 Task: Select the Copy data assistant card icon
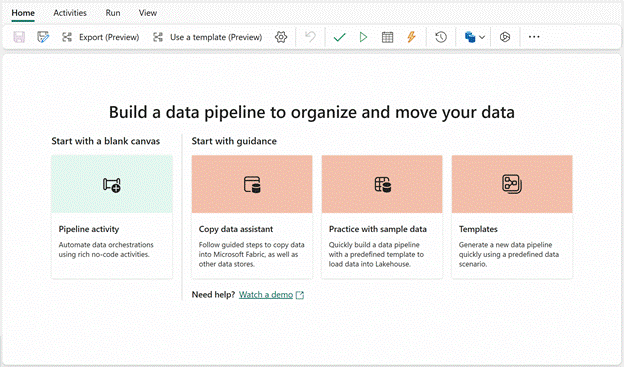[252, 185]
